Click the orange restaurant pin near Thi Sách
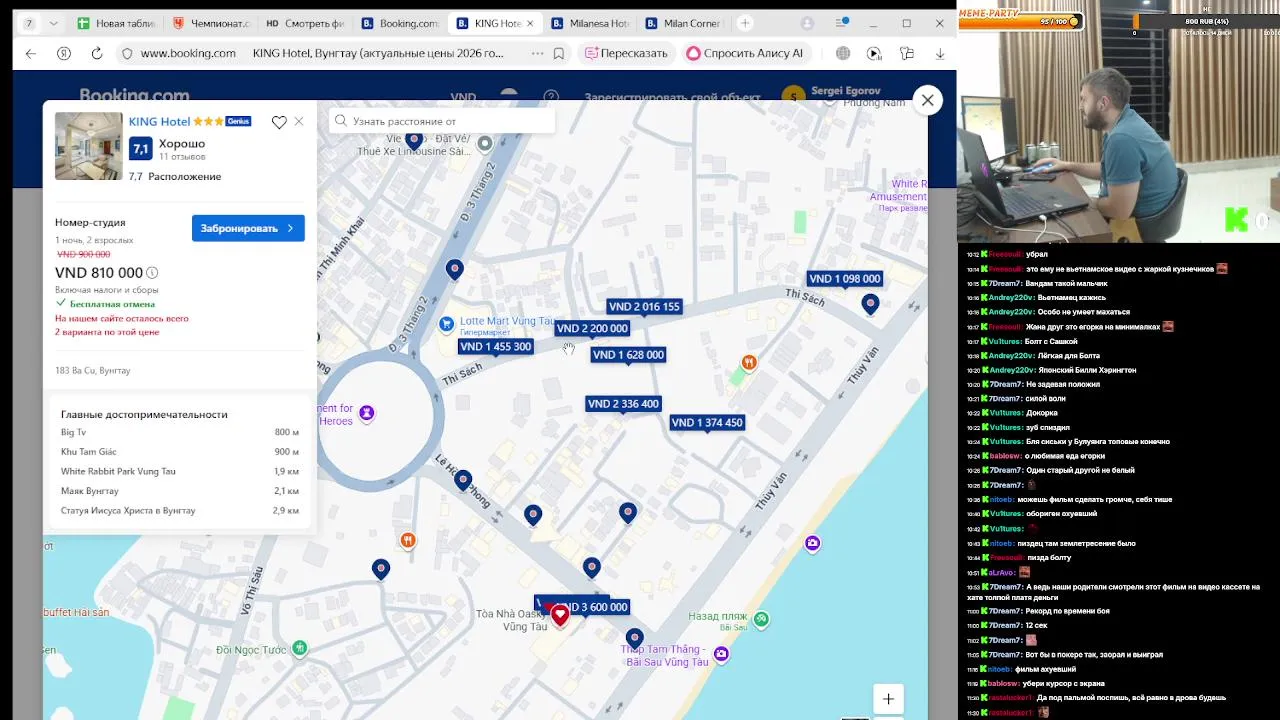Screen dimensions: 1280x720 pyautogui.click(x=749, y=362)
